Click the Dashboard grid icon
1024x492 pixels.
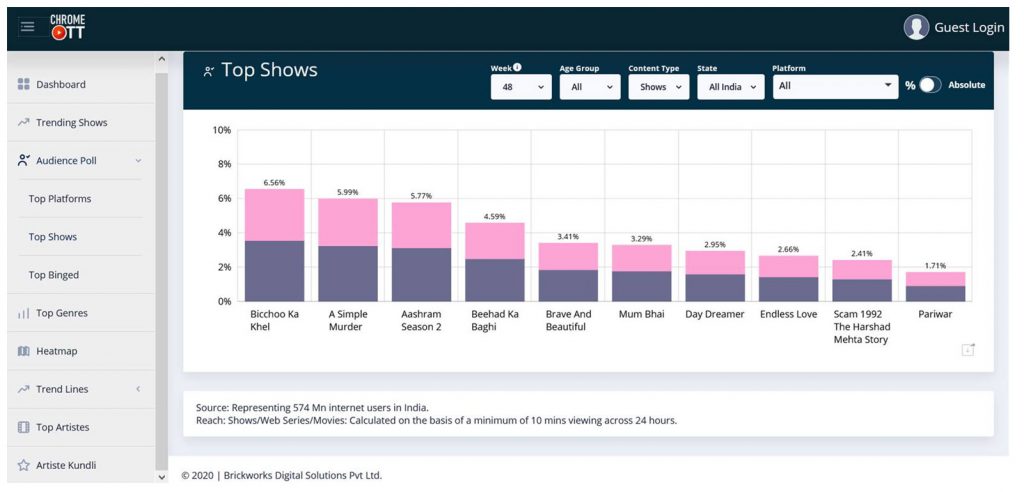click(x=24, y=85)
